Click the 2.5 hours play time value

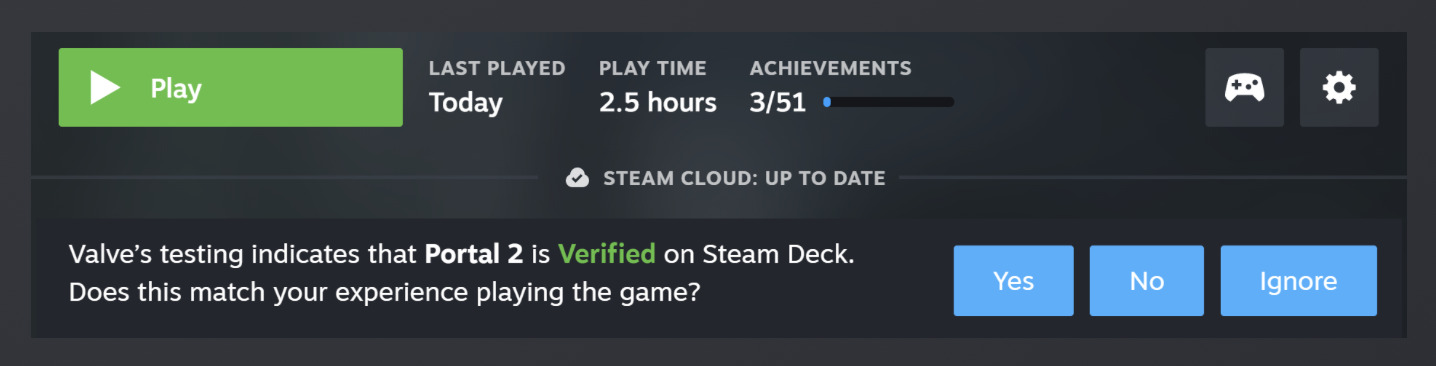658,102
